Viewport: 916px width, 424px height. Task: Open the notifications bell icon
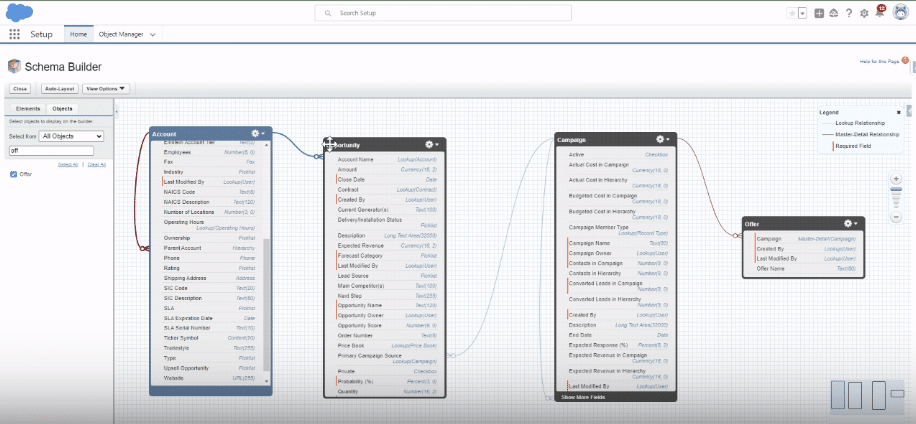point(880,13)
